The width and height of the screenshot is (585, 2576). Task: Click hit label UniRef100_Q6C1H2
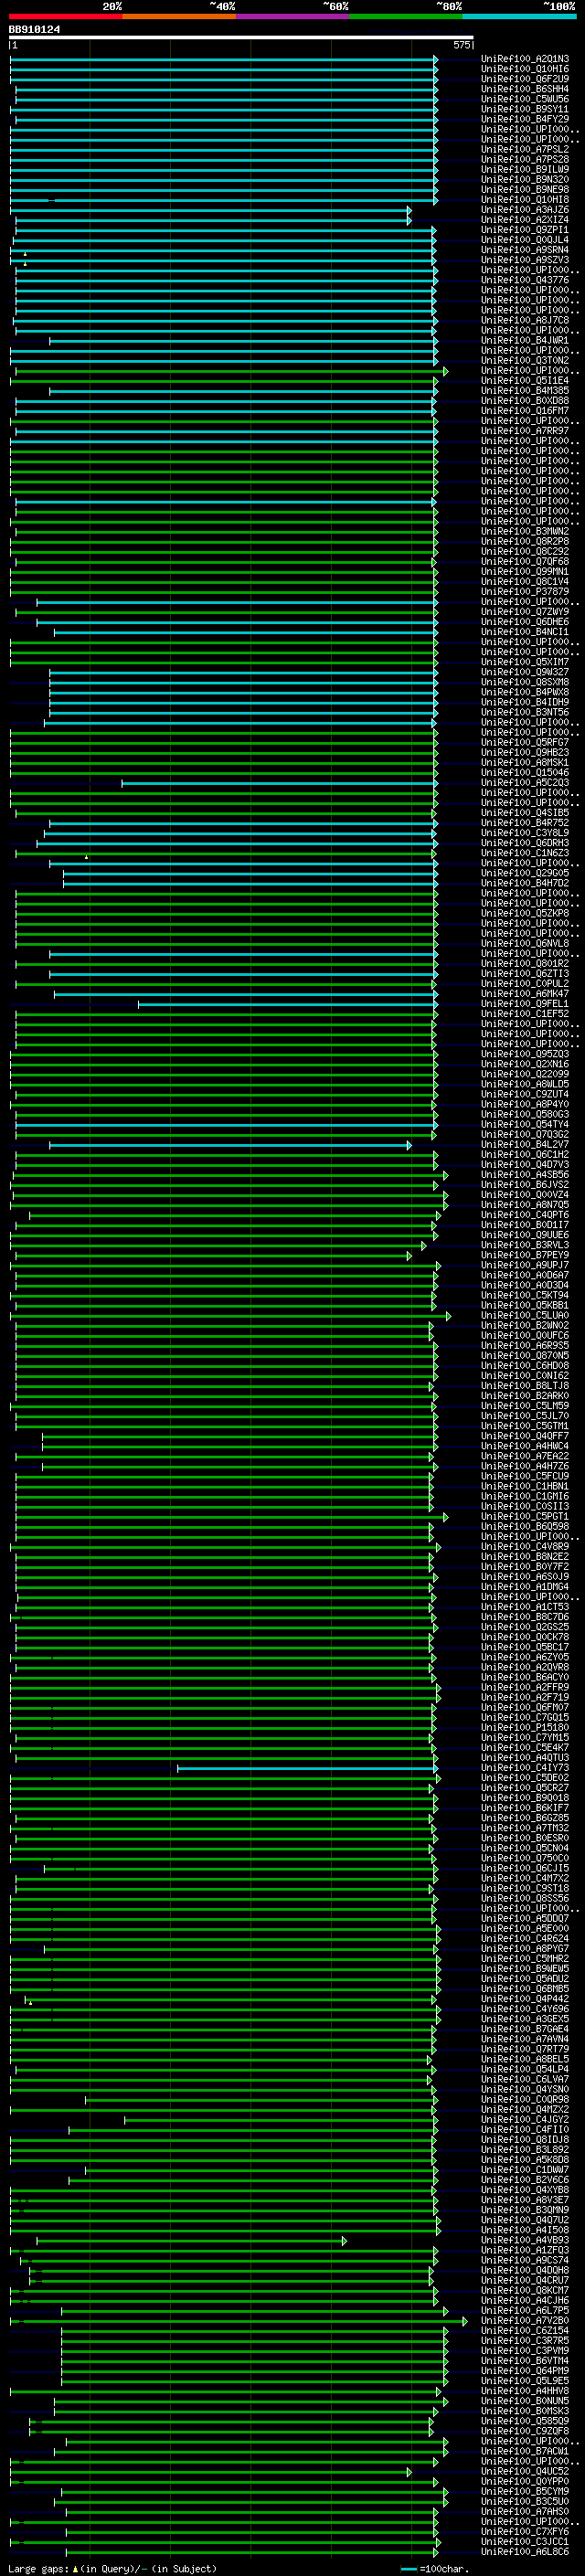pos(525,1154)
